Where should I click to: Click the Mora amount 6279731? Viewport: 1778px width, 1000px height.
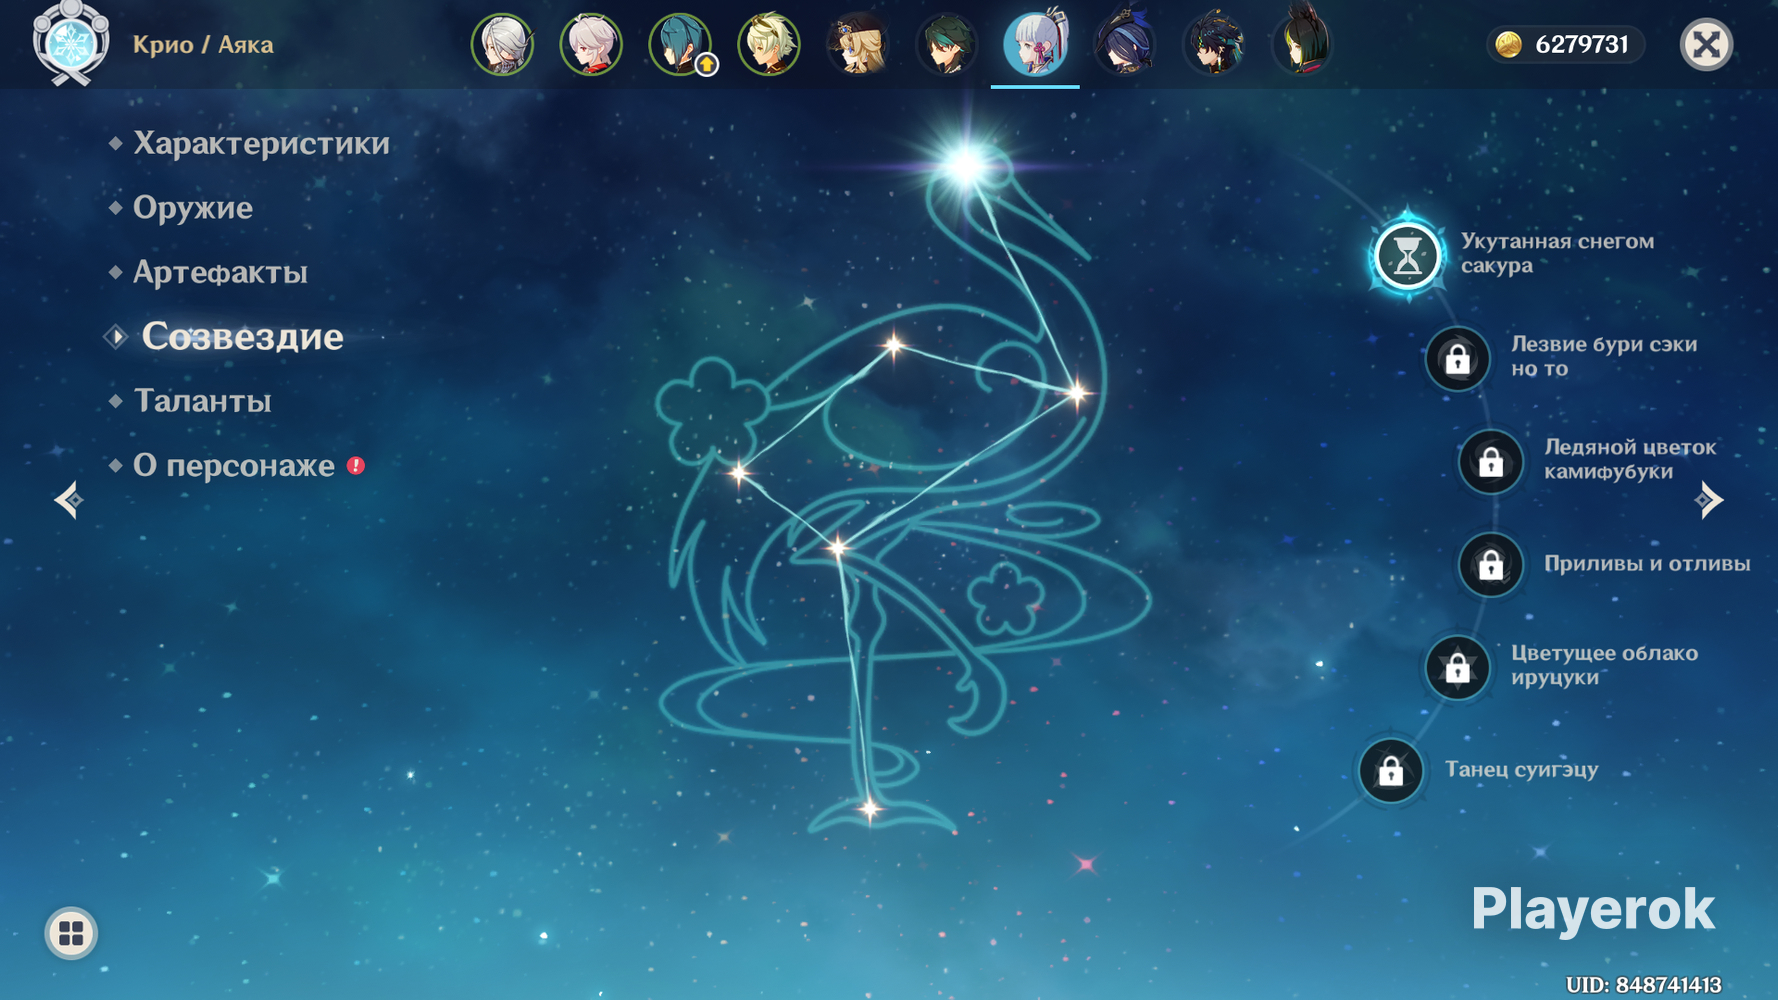1582,44
